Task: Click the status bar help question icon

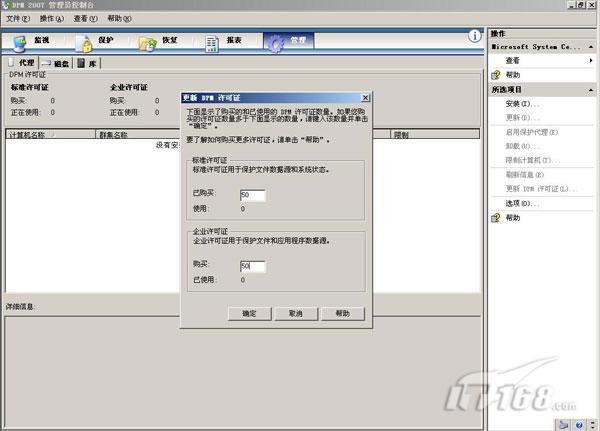Action: coord(579,425)
